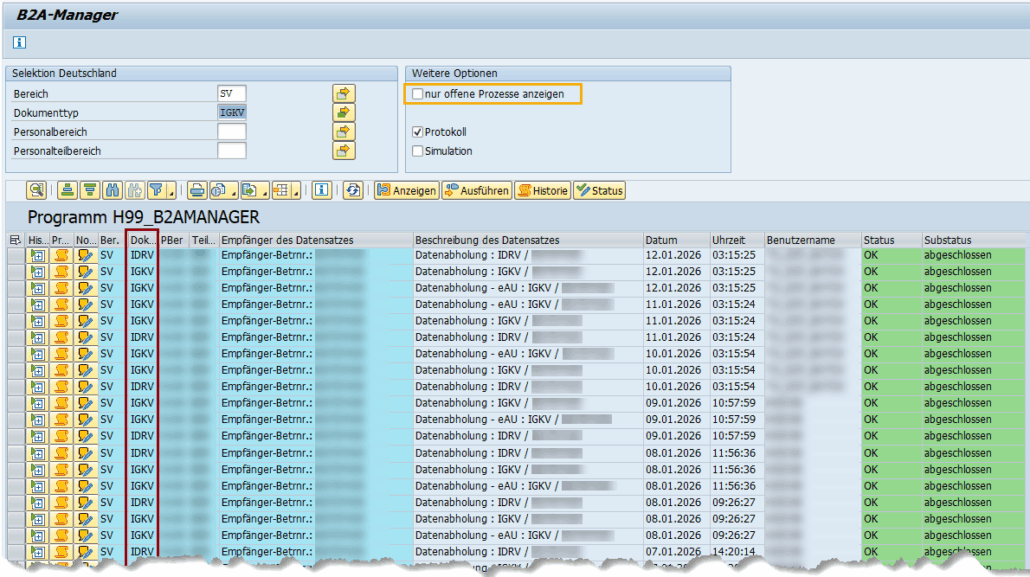Expand the filter dropdown arrow
The image size is (1030, 577).
coord(172,193)
